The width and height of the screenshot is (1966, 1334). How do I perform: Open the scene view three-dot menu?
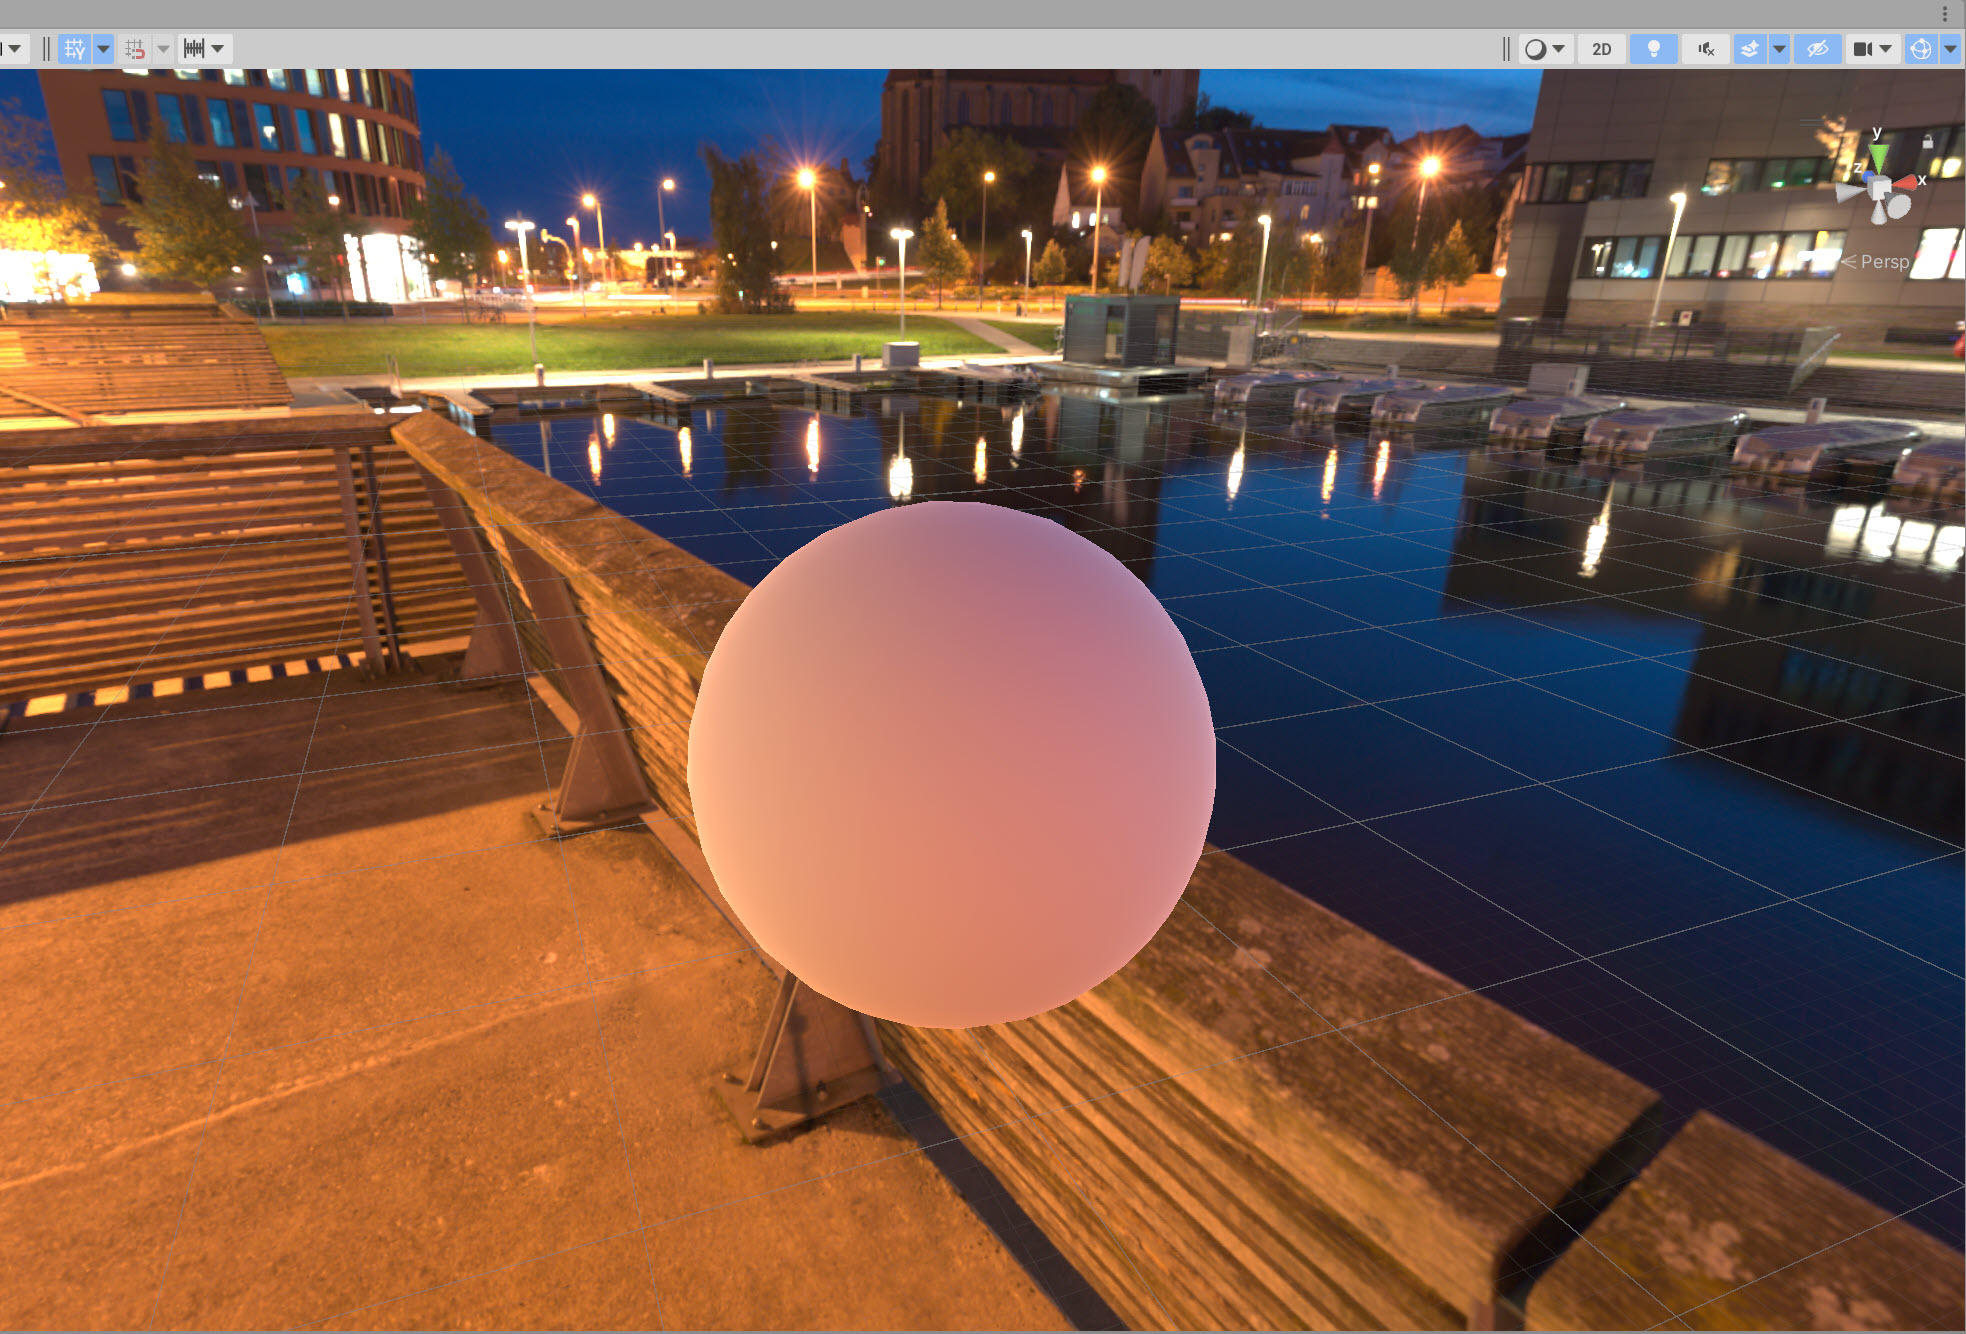tap(1945, 14)
